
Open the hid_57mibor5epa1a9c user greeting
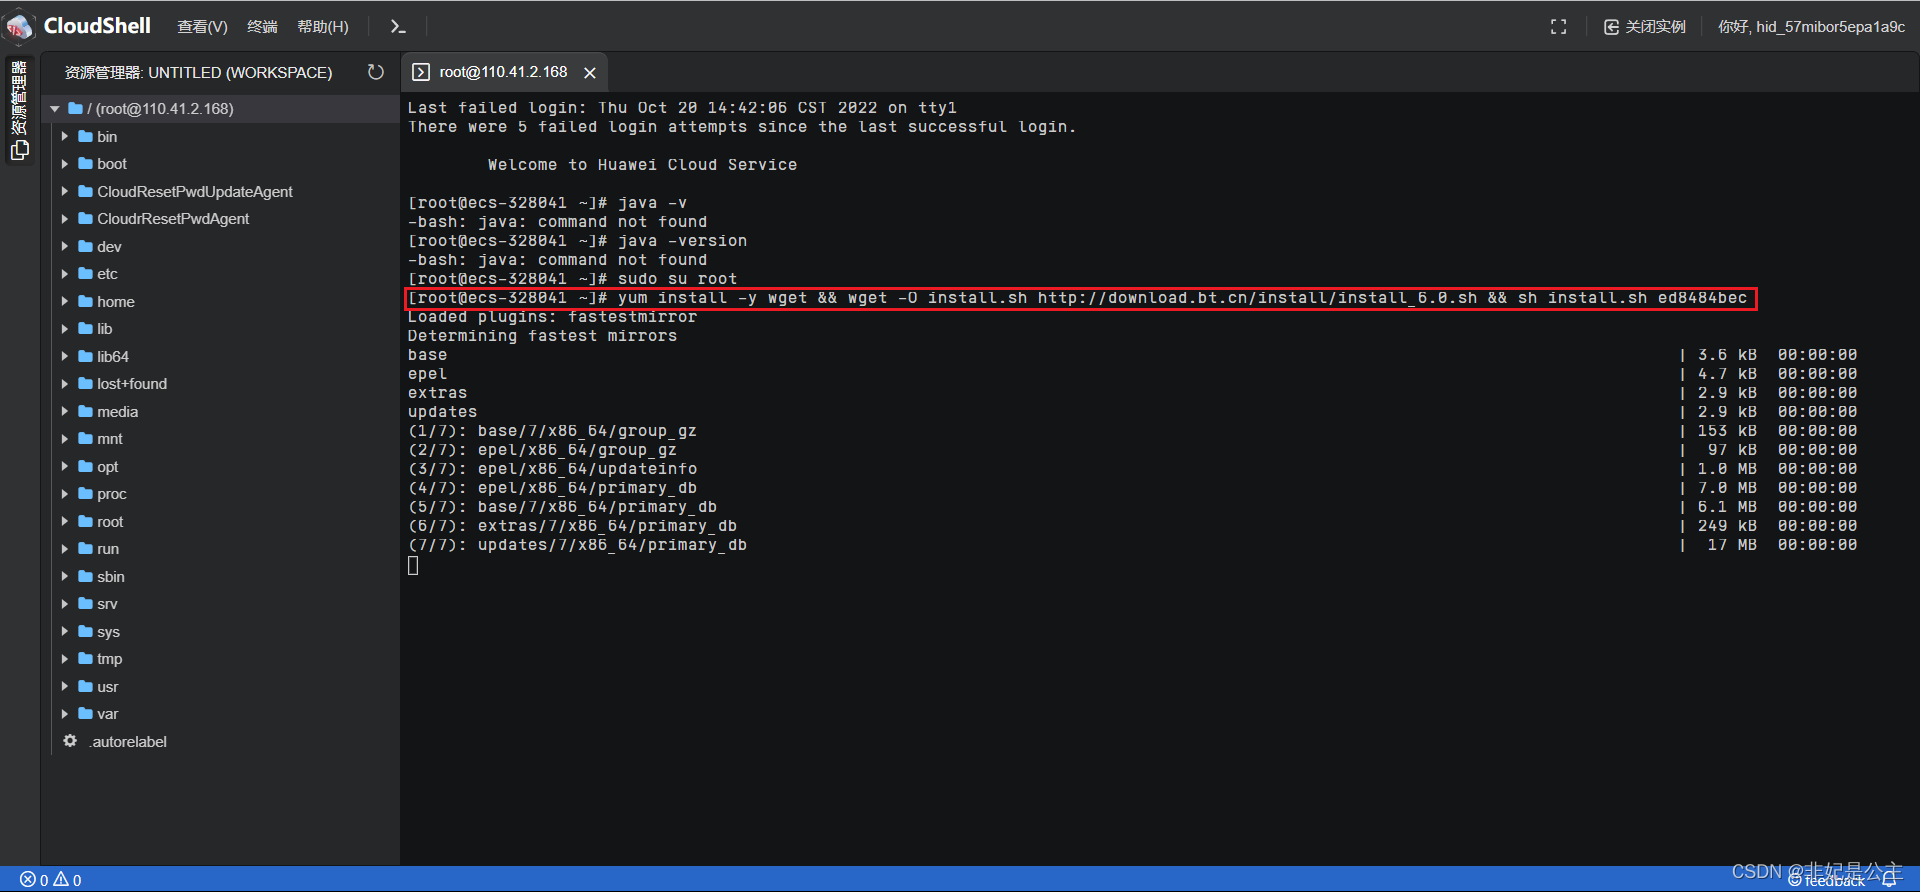click(x=1811, y=27)
